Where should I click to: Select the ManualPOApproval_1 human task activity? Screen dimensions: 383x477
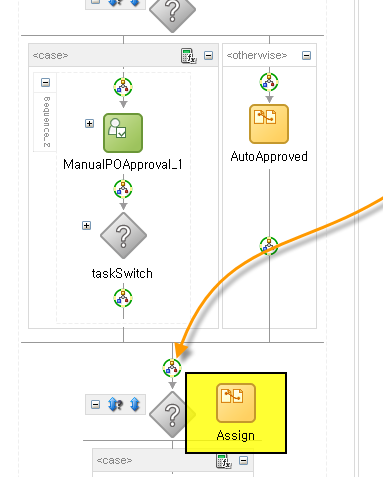coord(123,133)
